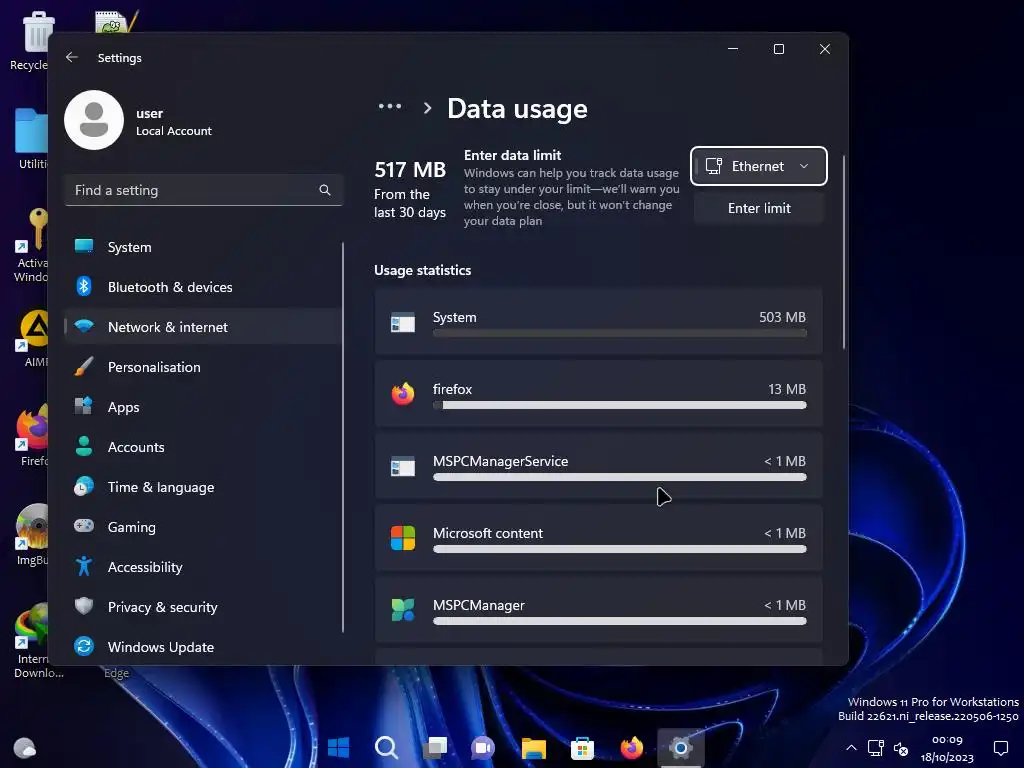Click the network tray icon
This screenshot has height=768, width=1024.
(x=876, y=748)
